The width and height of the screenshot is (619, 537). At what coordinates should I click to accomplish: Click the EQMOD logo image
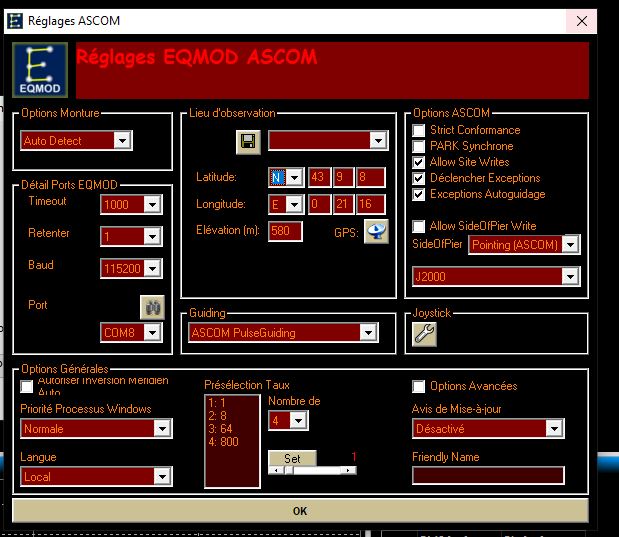coord(40,70)
